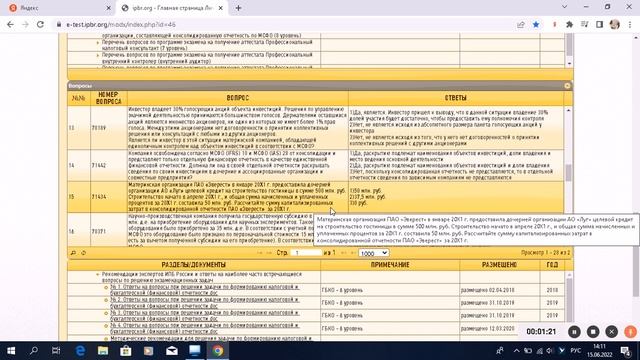Open File Explorer from taskbar
Viewport: 640px width, 360px height.
(x=103, y=351)
